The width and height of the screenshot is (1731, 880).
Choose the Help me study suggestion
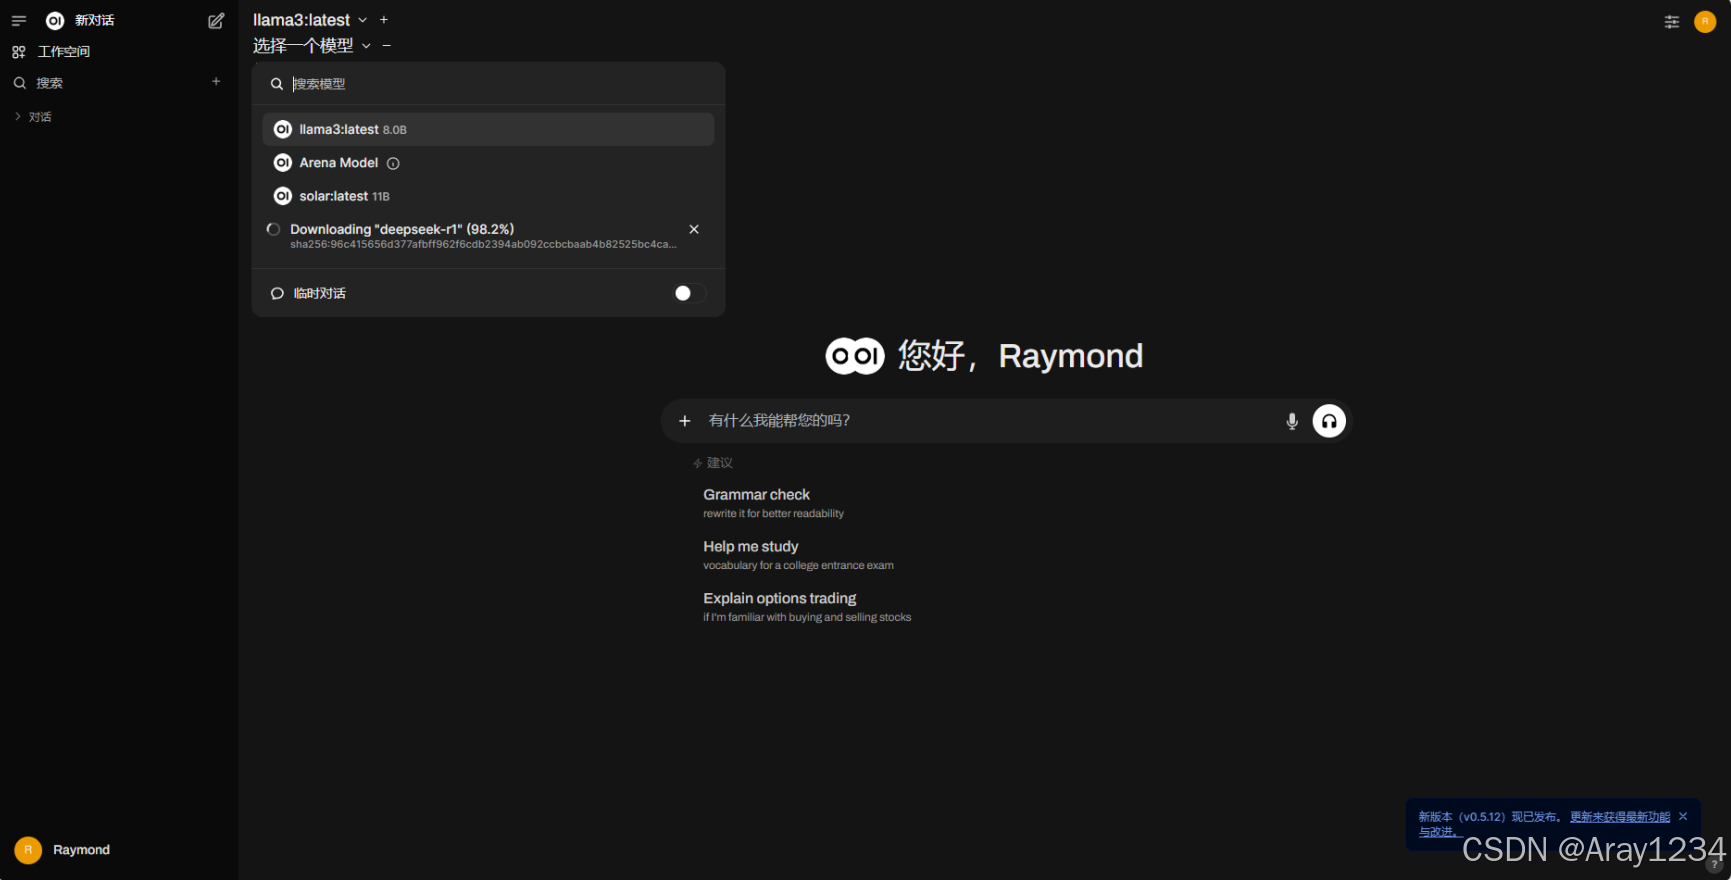pos(798,555)
